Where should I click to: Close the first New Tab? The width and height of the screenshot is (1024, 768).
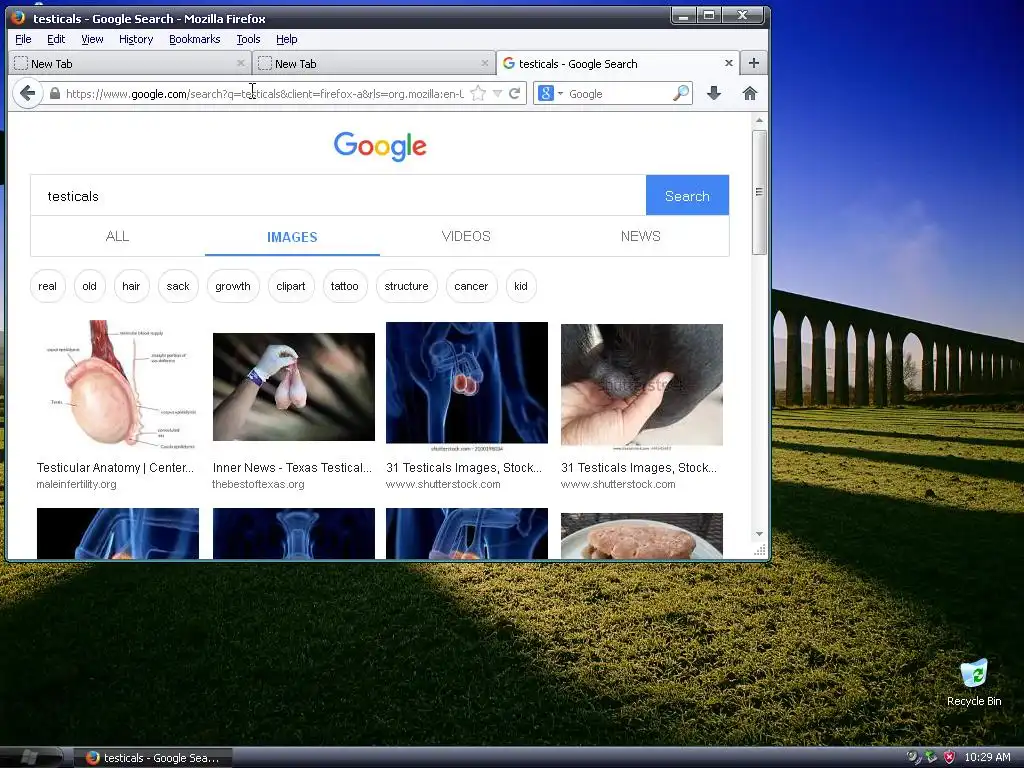pyautogui.click(x=240, y=63)
